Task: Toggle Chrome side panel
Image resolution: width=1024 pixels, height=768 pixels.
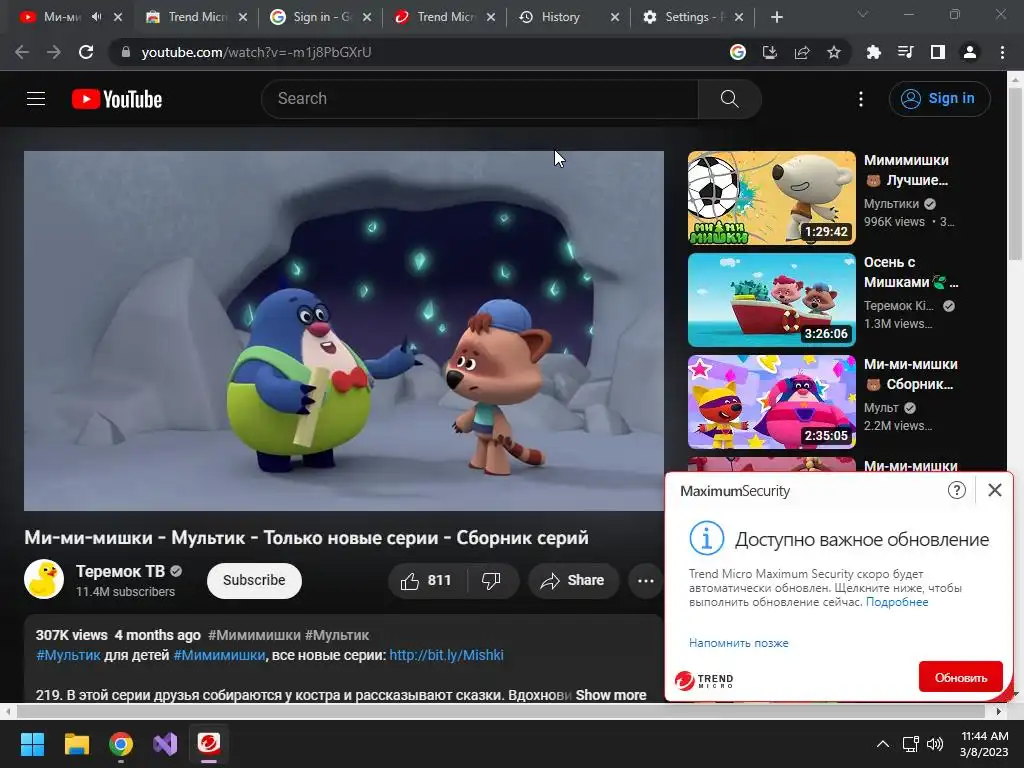Action: pyautogui.click(x=938, y=52)
